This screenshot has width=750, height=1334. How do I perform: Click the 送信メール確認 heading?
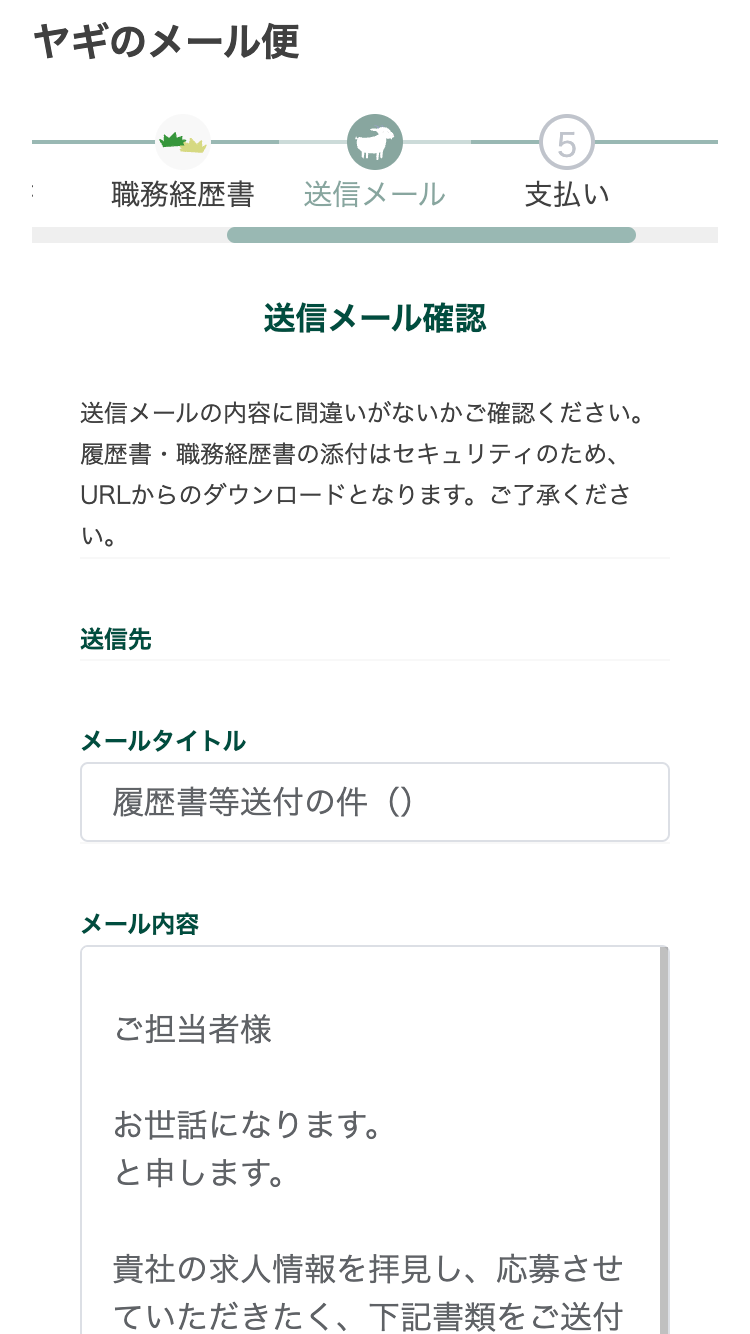coord(375,318)
